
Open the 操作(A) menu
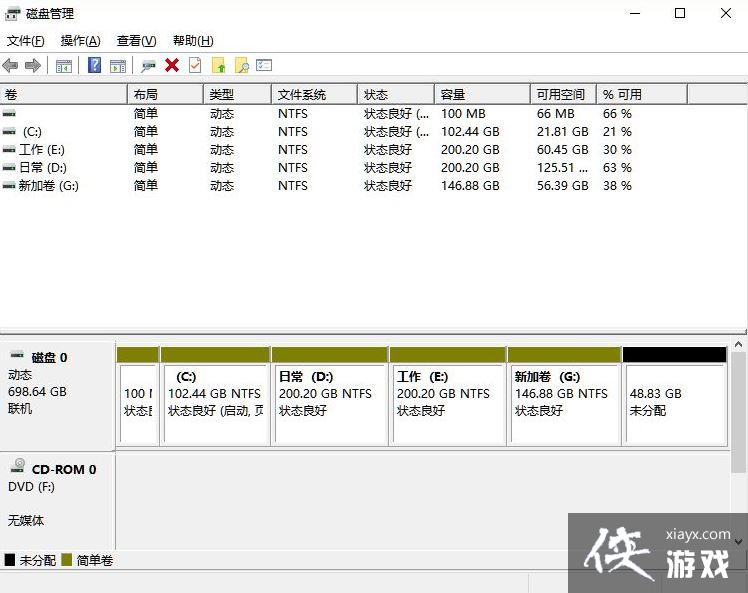coord(81,41)
